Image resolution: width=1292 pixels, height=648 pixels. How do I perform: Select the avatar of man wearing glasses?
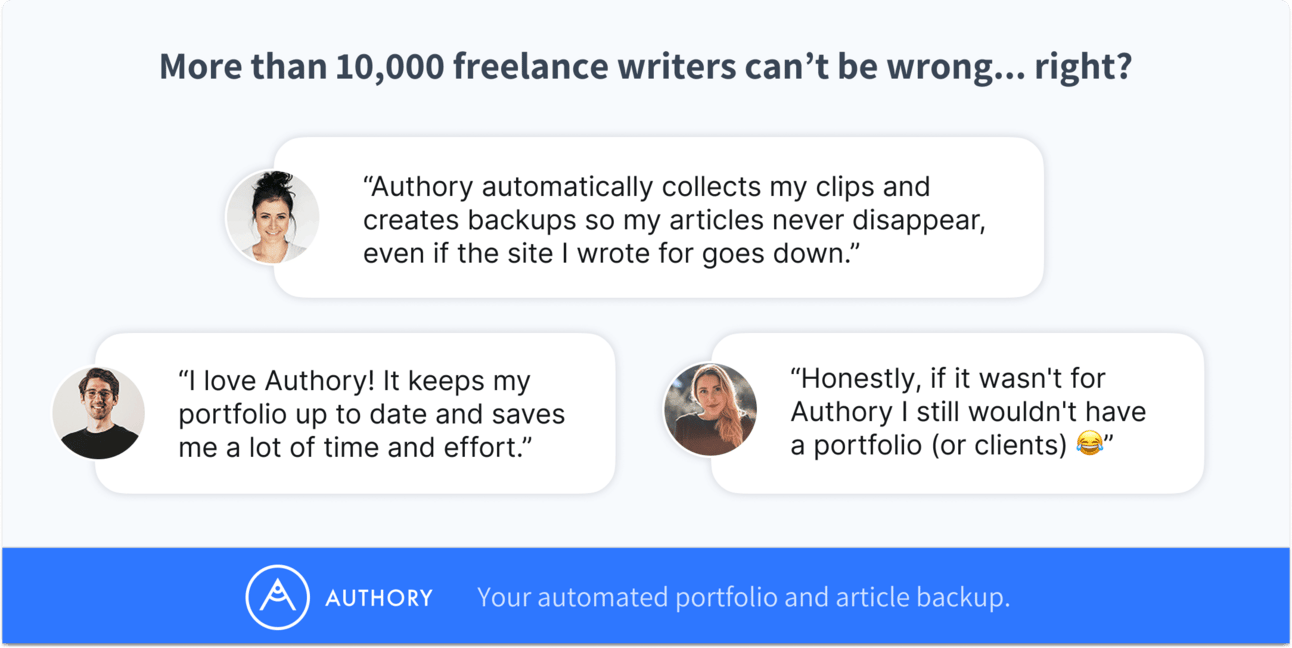pyautogui.click(x=98, y=413)
